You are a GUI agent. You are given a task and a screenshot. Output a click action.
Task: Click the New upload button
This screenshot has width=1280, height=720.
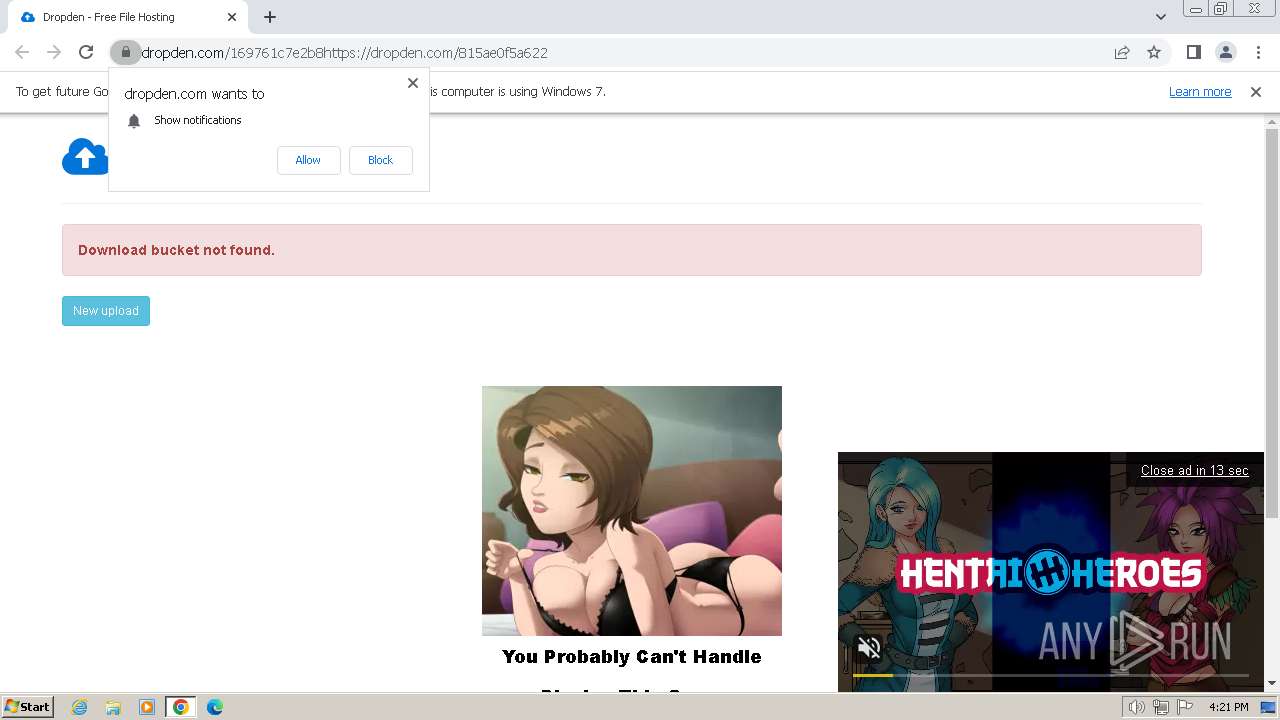tap(106, 311)
